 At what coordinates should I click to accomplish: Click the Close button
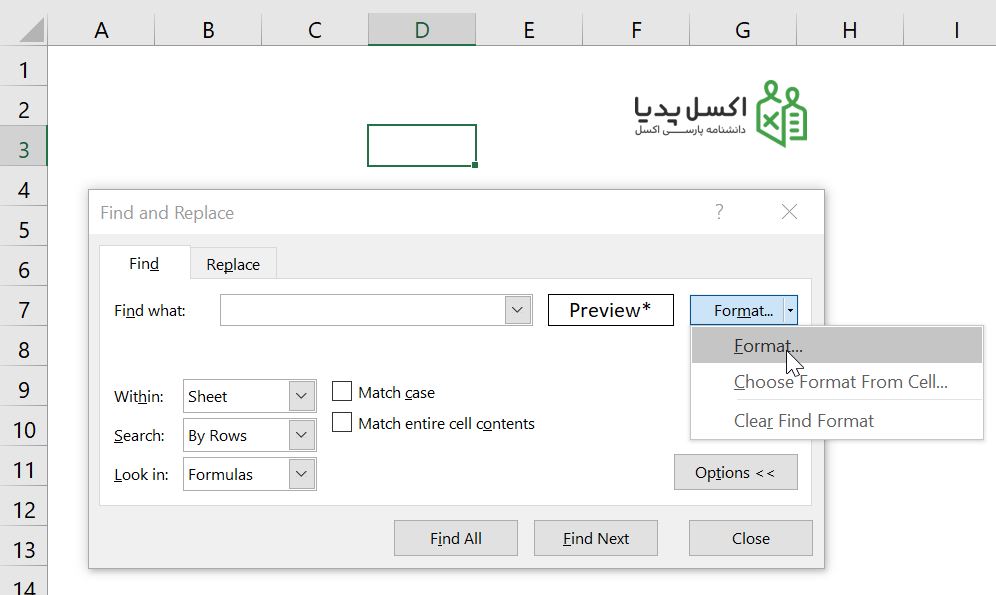pyautogui.click(x=751, y=538)
